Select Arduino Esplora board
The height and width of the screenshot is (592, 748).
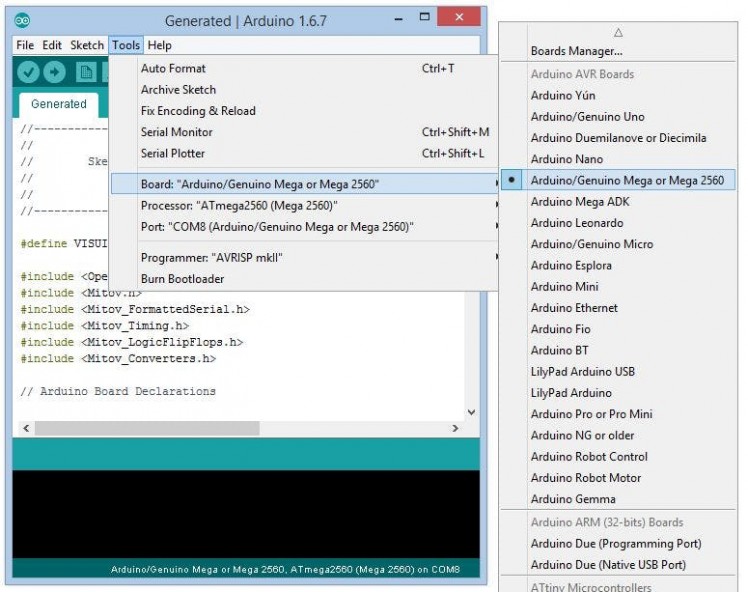[618, 265]
